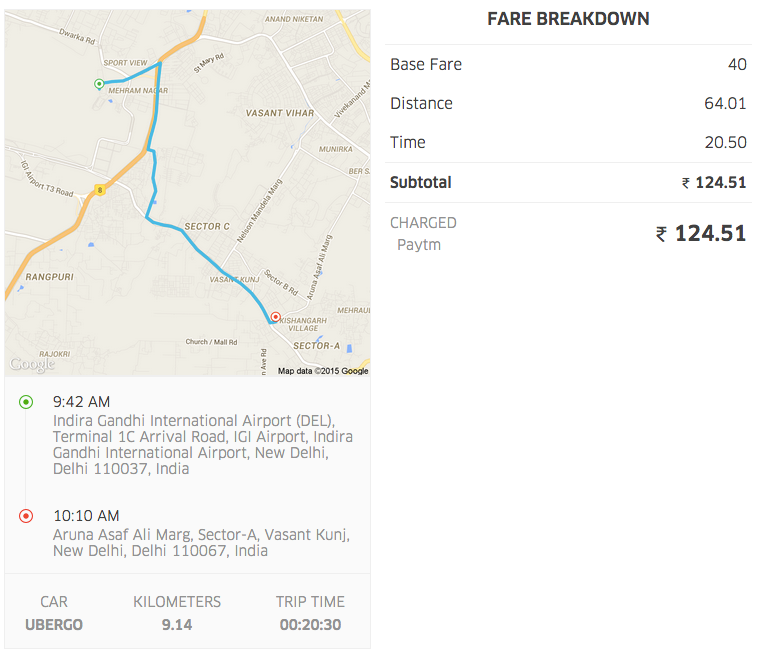Click the 9.14 kilometers value
Screen dimensions: 765x654
click(x=177, y=625)
